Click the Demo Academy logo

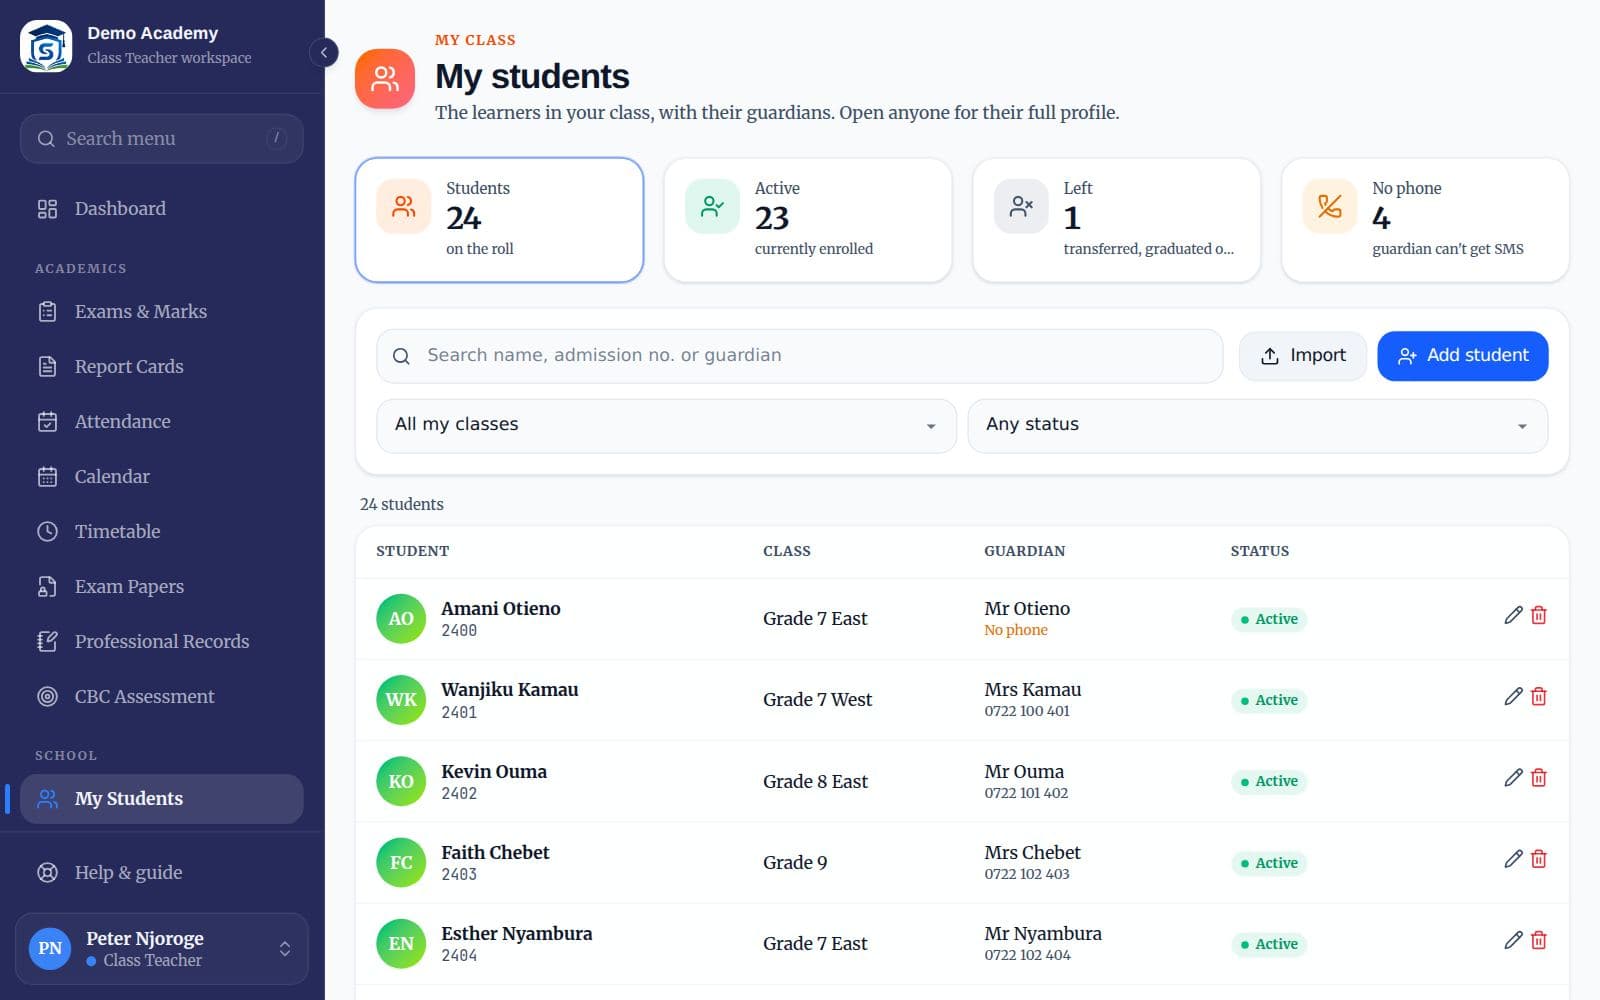coord(46,46)
